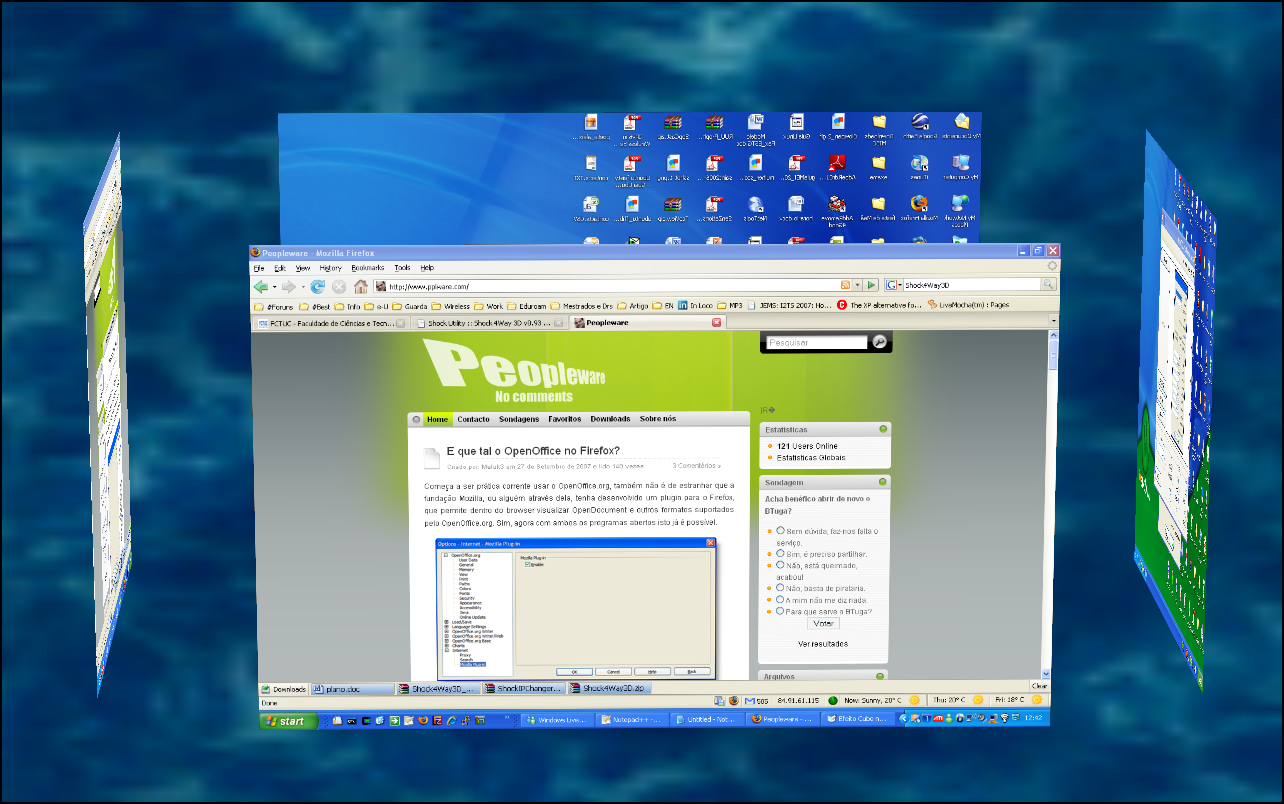Close the Shock Utility tab
Viewport: 1284px width, 804px height.
(x=559, y=323)
